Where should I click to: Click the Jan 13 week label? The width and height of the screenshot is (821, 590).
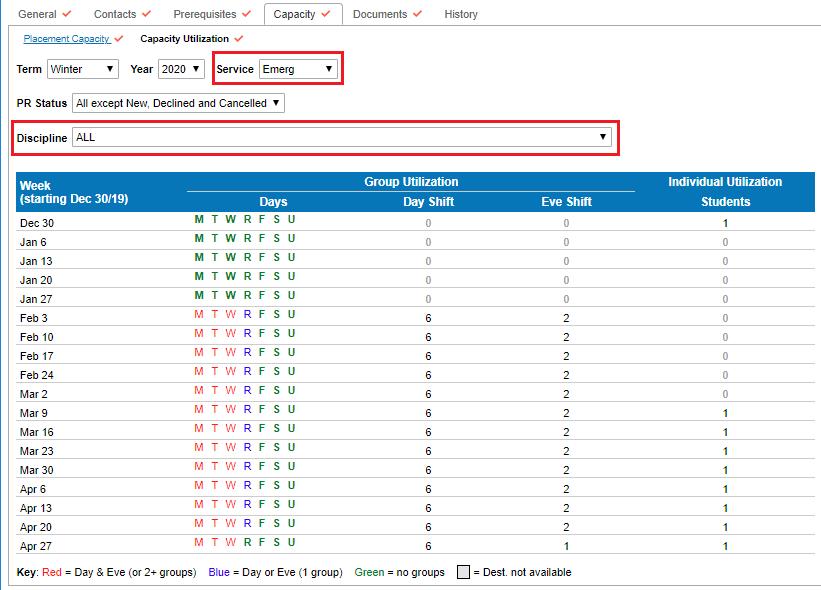point(36,261)
